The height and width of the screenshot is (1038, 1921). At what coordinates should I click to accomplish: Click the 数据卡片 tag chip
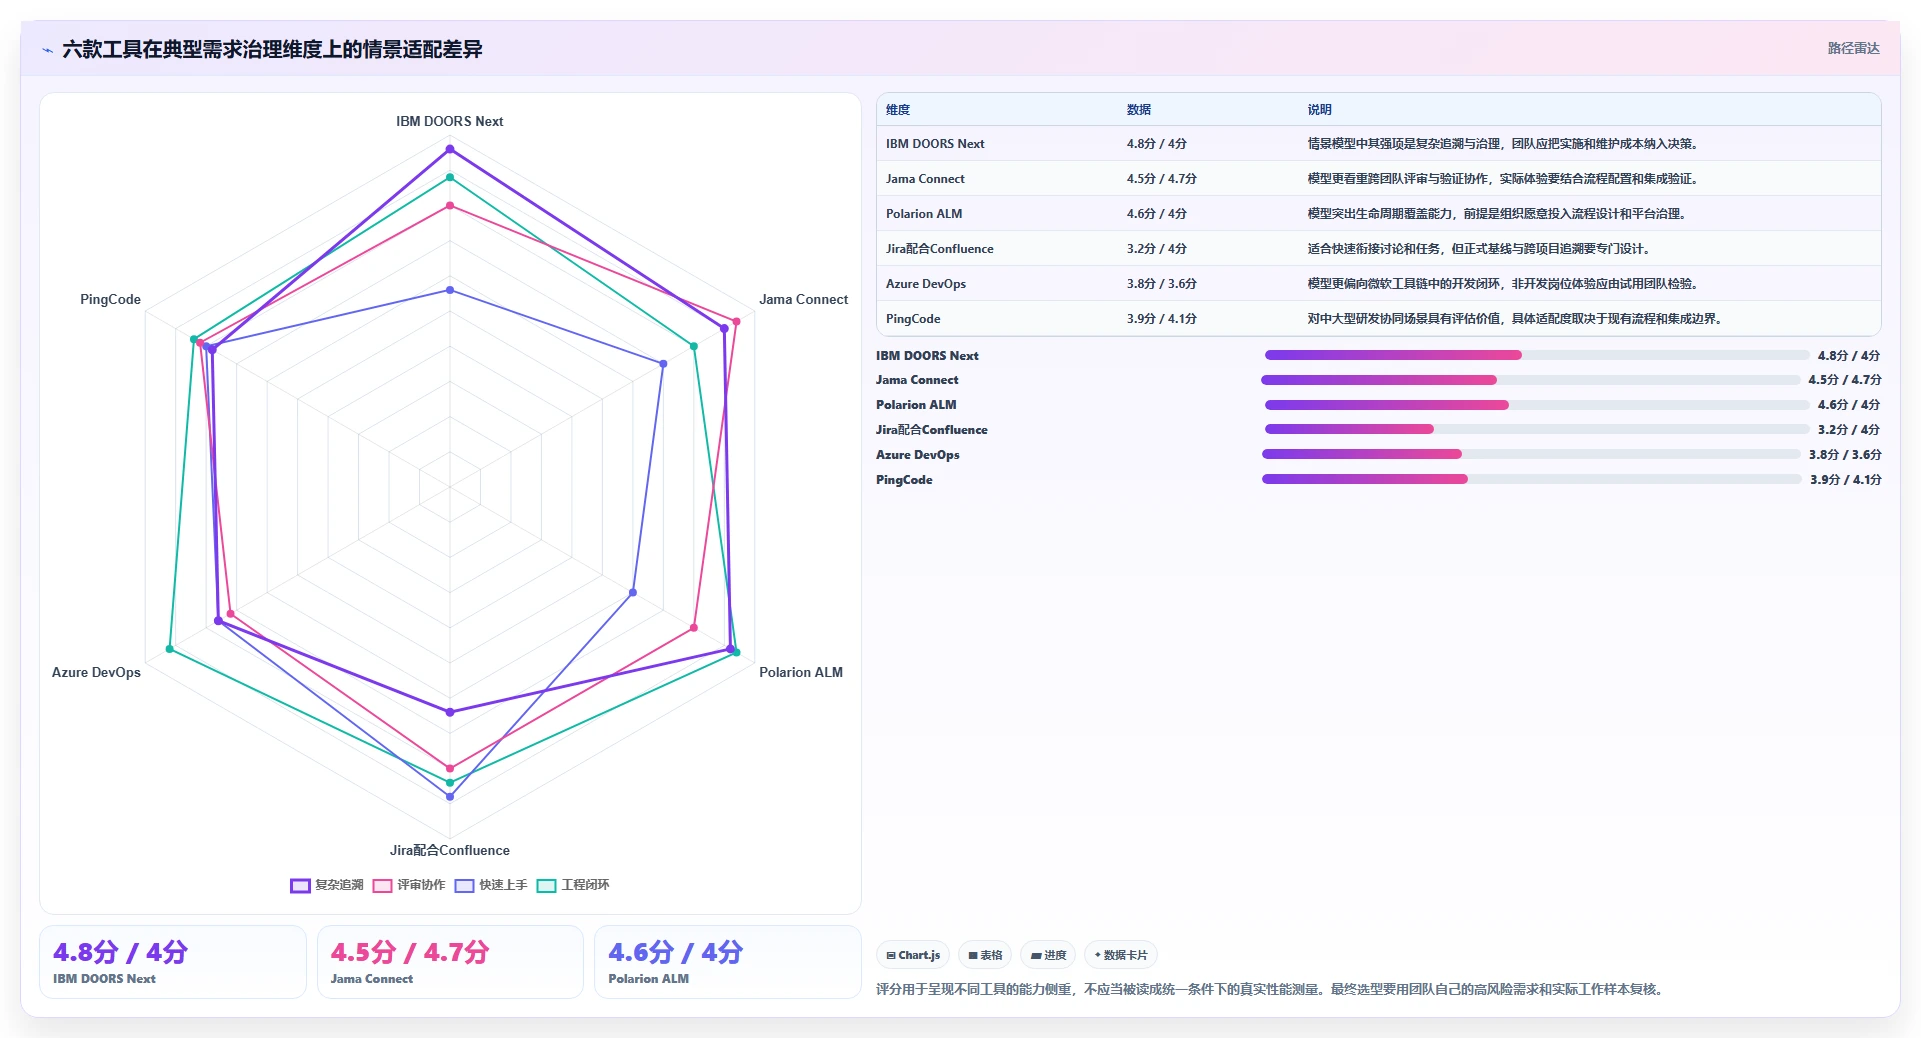click(1121, 955)
